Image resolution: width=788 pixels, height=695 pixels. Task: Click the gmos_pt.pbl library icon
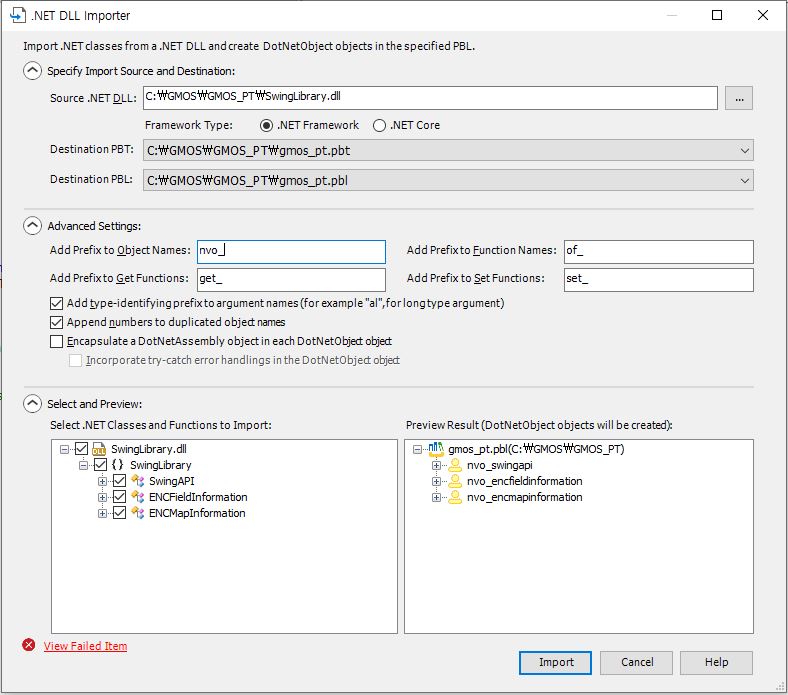click(x=436, y=449)
